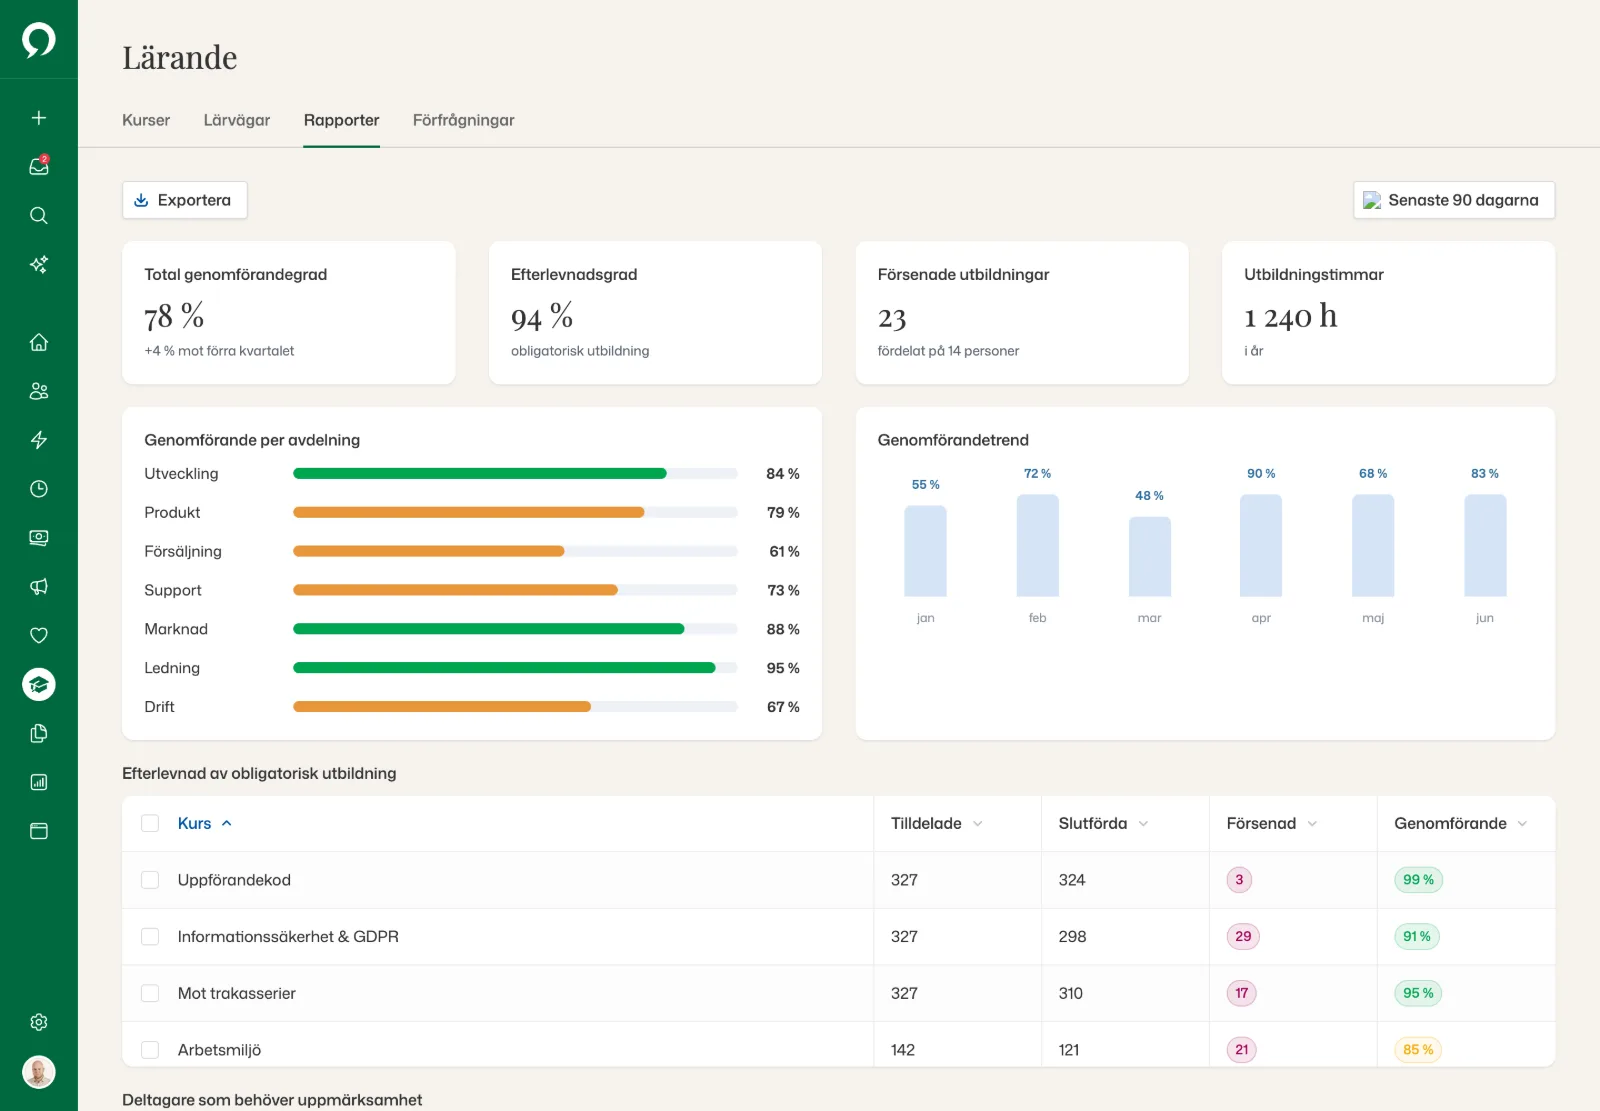Image resolution: width=1600 pixels, height=1111 pixels.
Task: Select the graduation cap learning icon
Action: click(39, 685)
